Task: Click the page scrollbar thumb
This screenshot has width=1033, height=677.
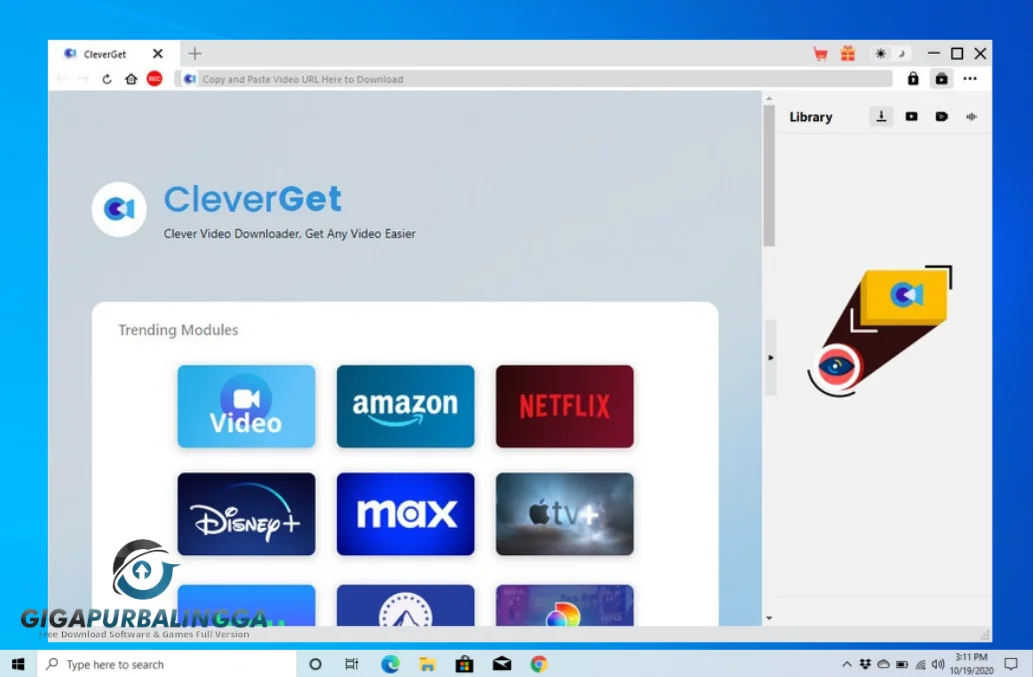Action: (x=769, y=175)
